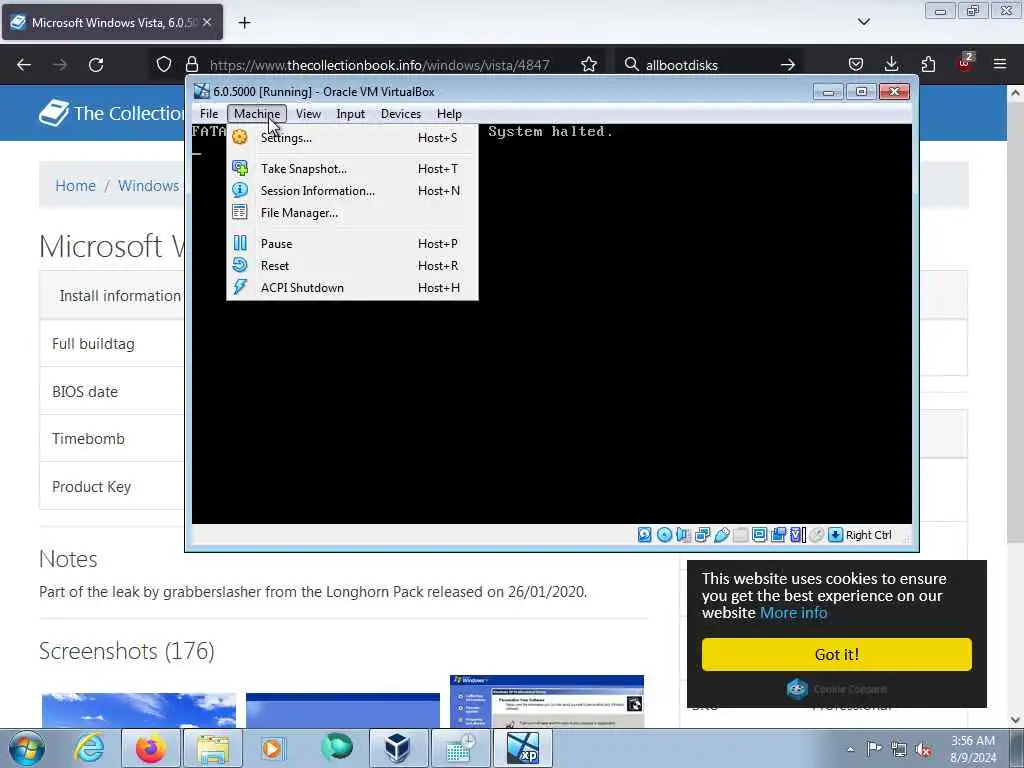The image size is (1024, 768).
Task: Click the network adapter icon in VirtualBox status bar
Action: coord(702,535)
